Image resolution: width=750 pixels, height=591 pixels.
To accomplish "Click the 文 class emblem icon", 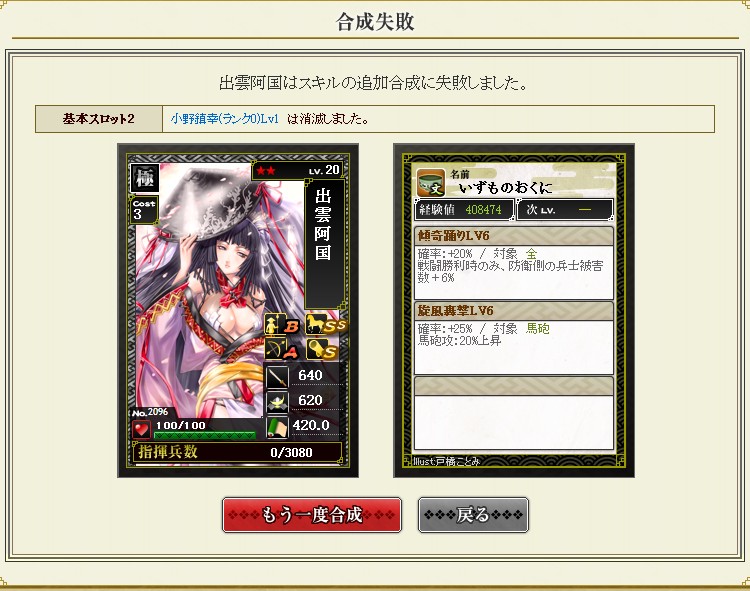I will 431,183.
